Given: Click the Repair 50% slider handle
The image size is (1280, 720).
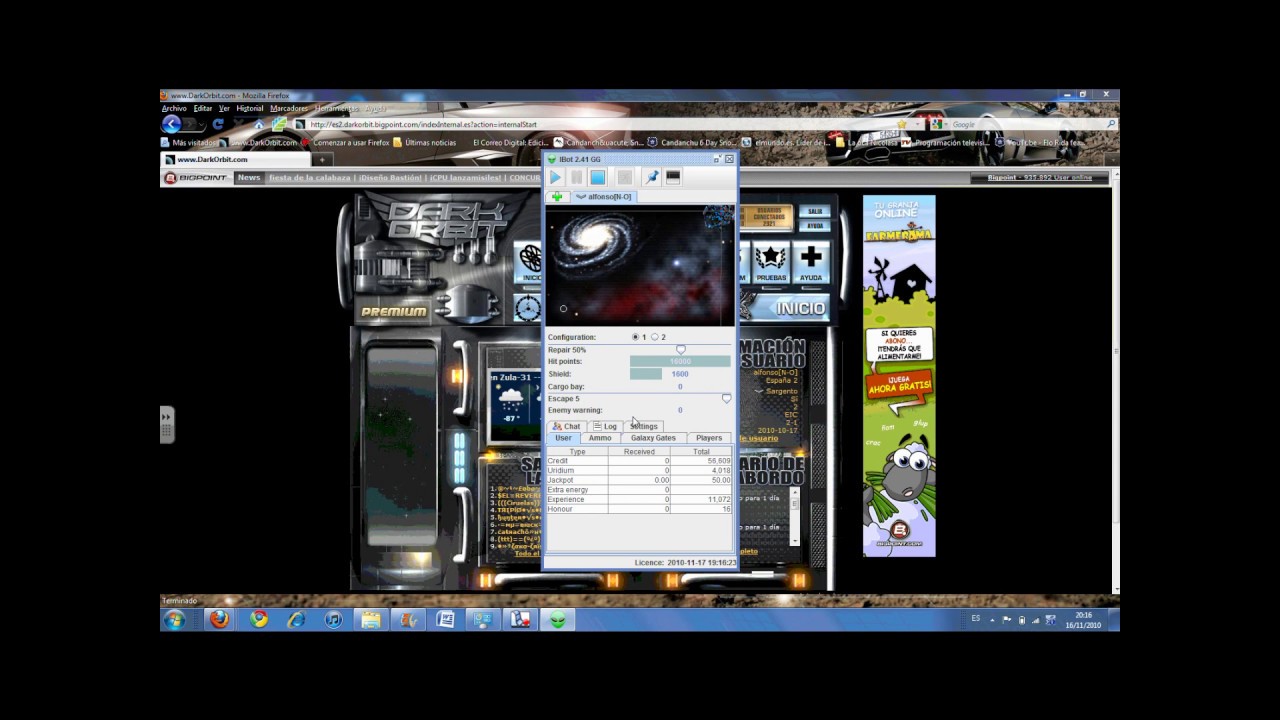Looking at the screenshot, I should (x=681, y=350).
